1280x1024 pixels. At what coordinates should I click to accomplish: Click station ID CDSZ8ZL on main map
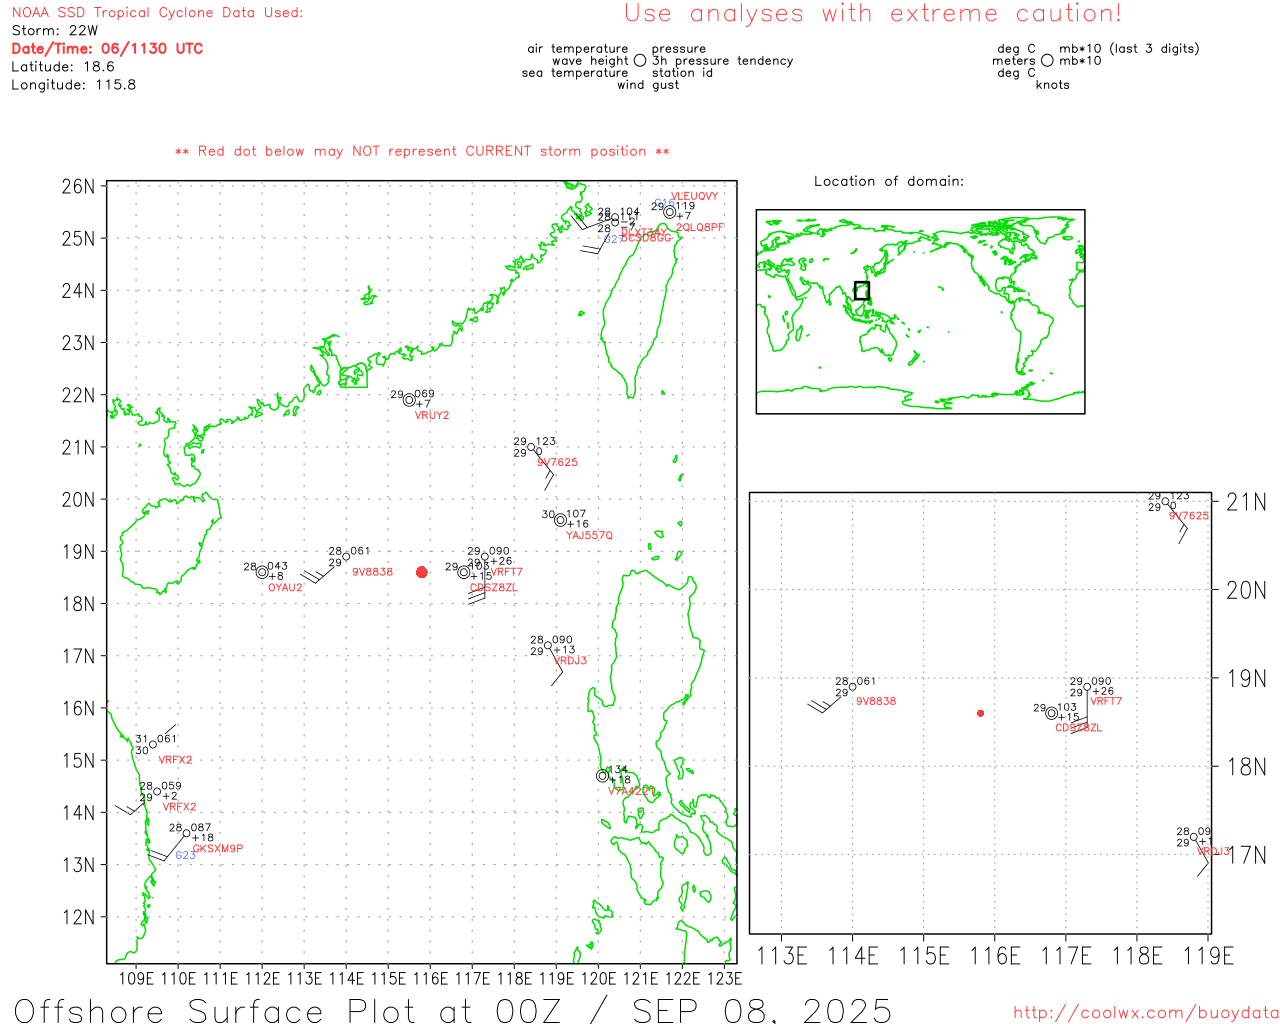tap(494, 588)
